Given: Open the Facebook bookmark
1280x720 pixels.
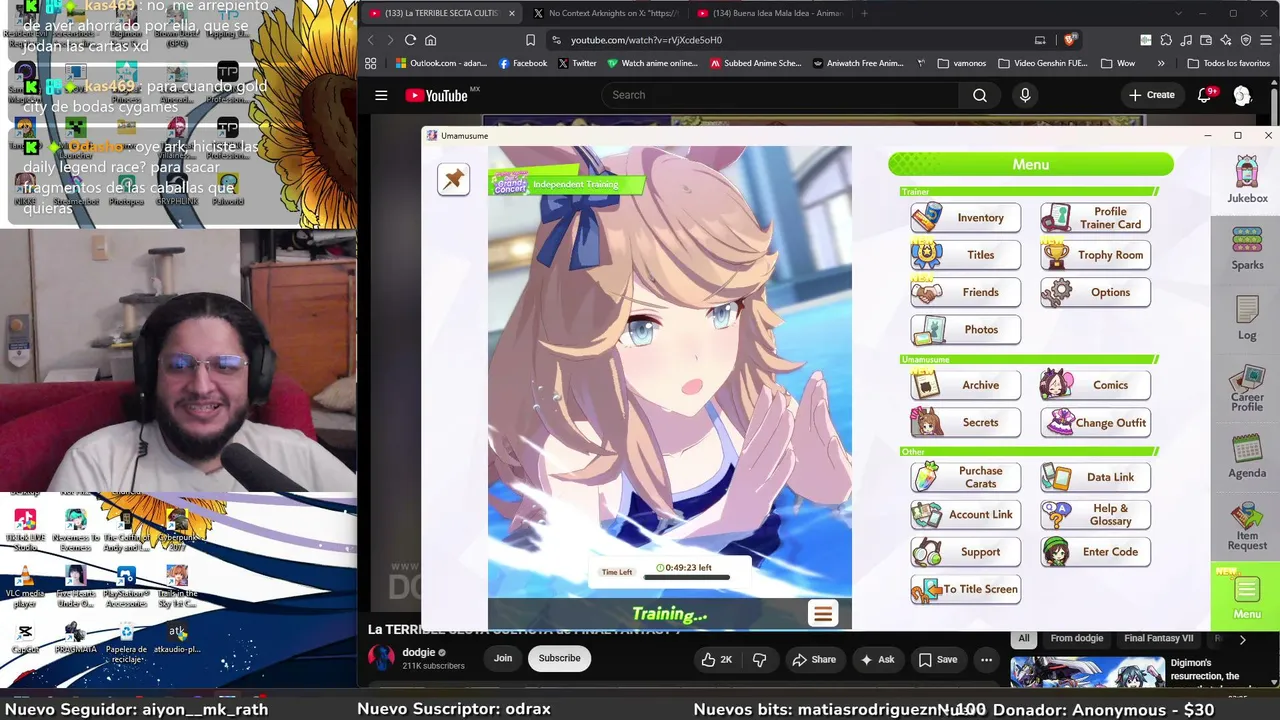Looking at the screenshot, I should tap(523, 63).
